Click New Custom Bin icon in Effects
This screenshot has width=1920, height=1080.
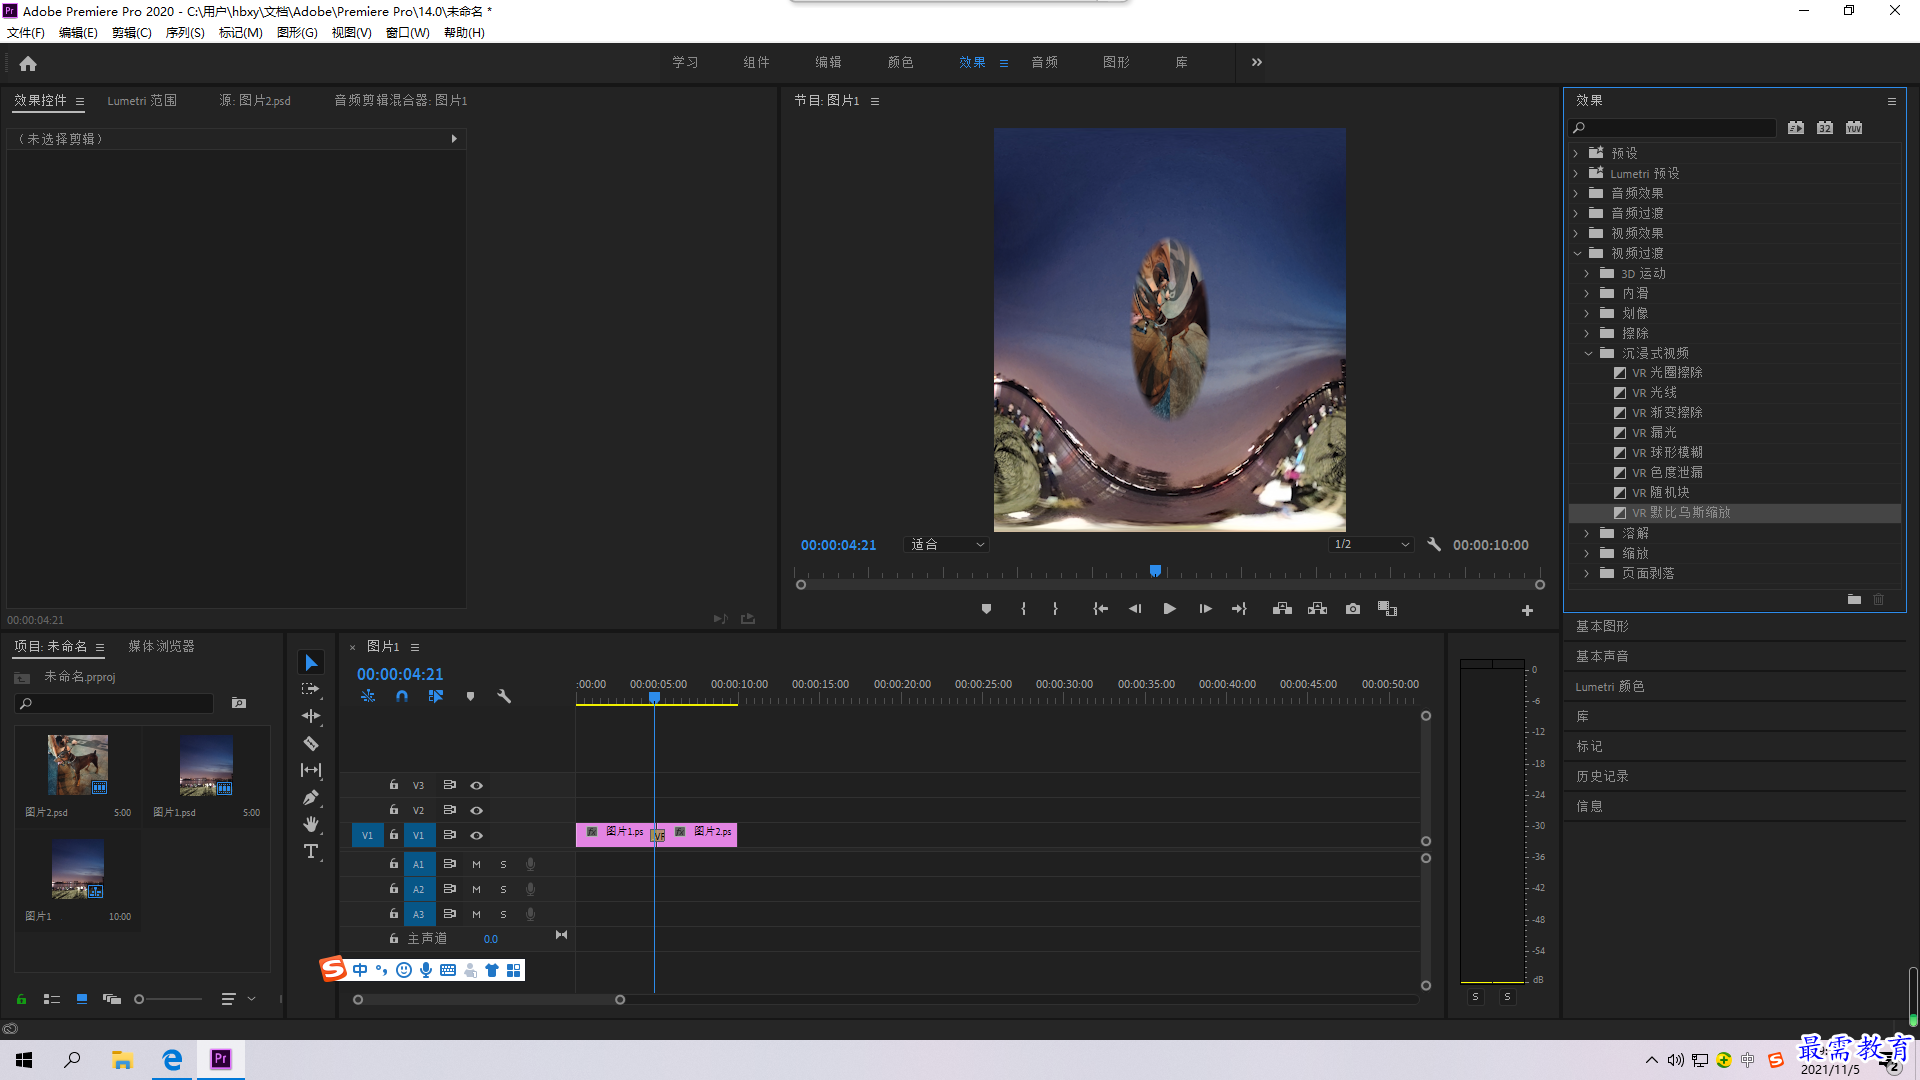pyautogui.click(x=1854, y=599)
